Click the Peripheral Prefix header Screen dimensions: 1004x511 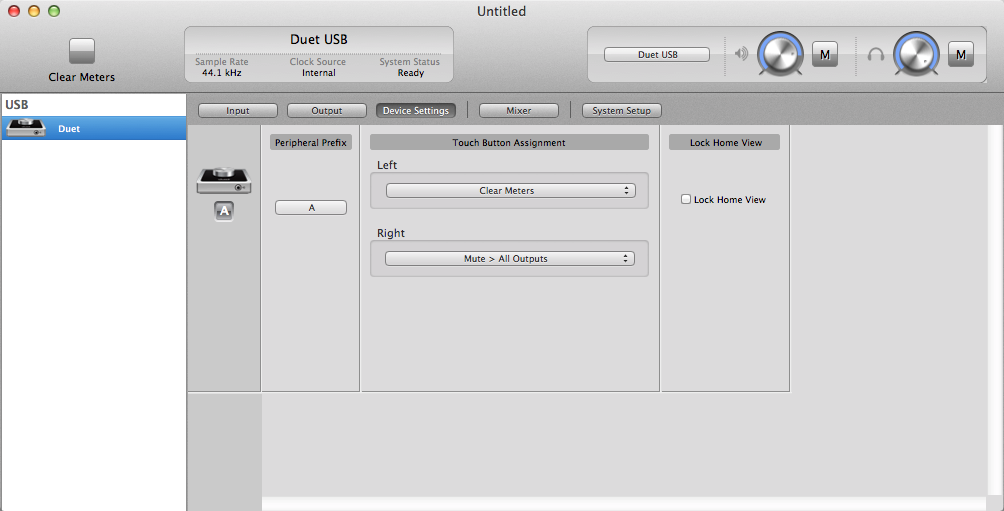(311, 142)
